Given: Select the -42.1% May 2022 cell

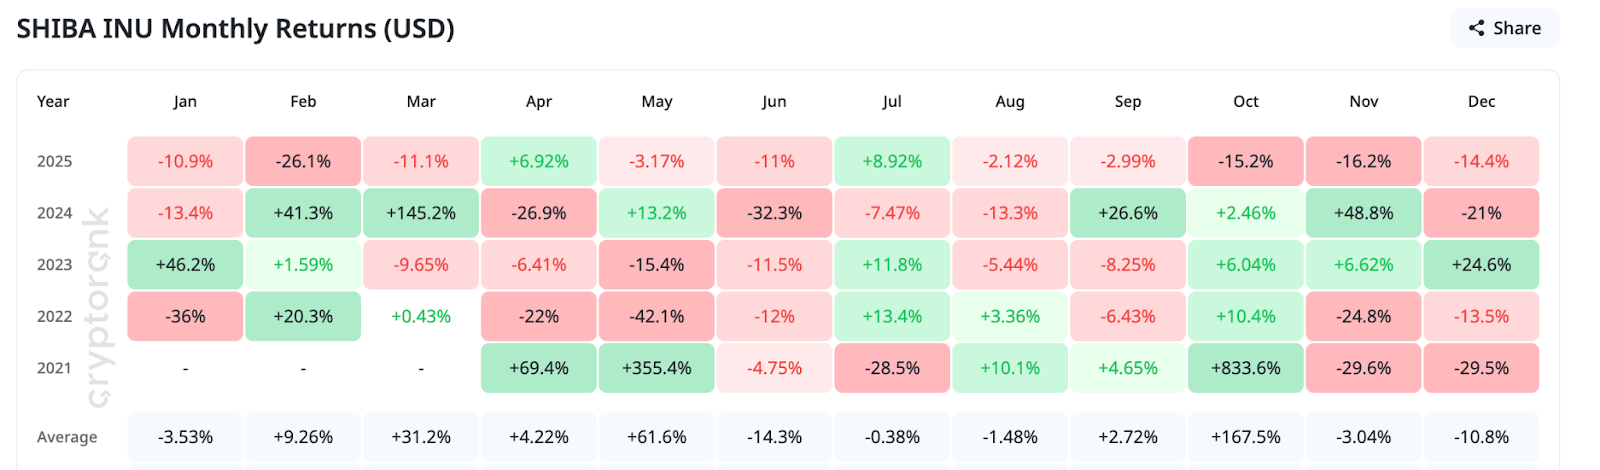Looking at the screenshot, I should [x=656, y=316].
